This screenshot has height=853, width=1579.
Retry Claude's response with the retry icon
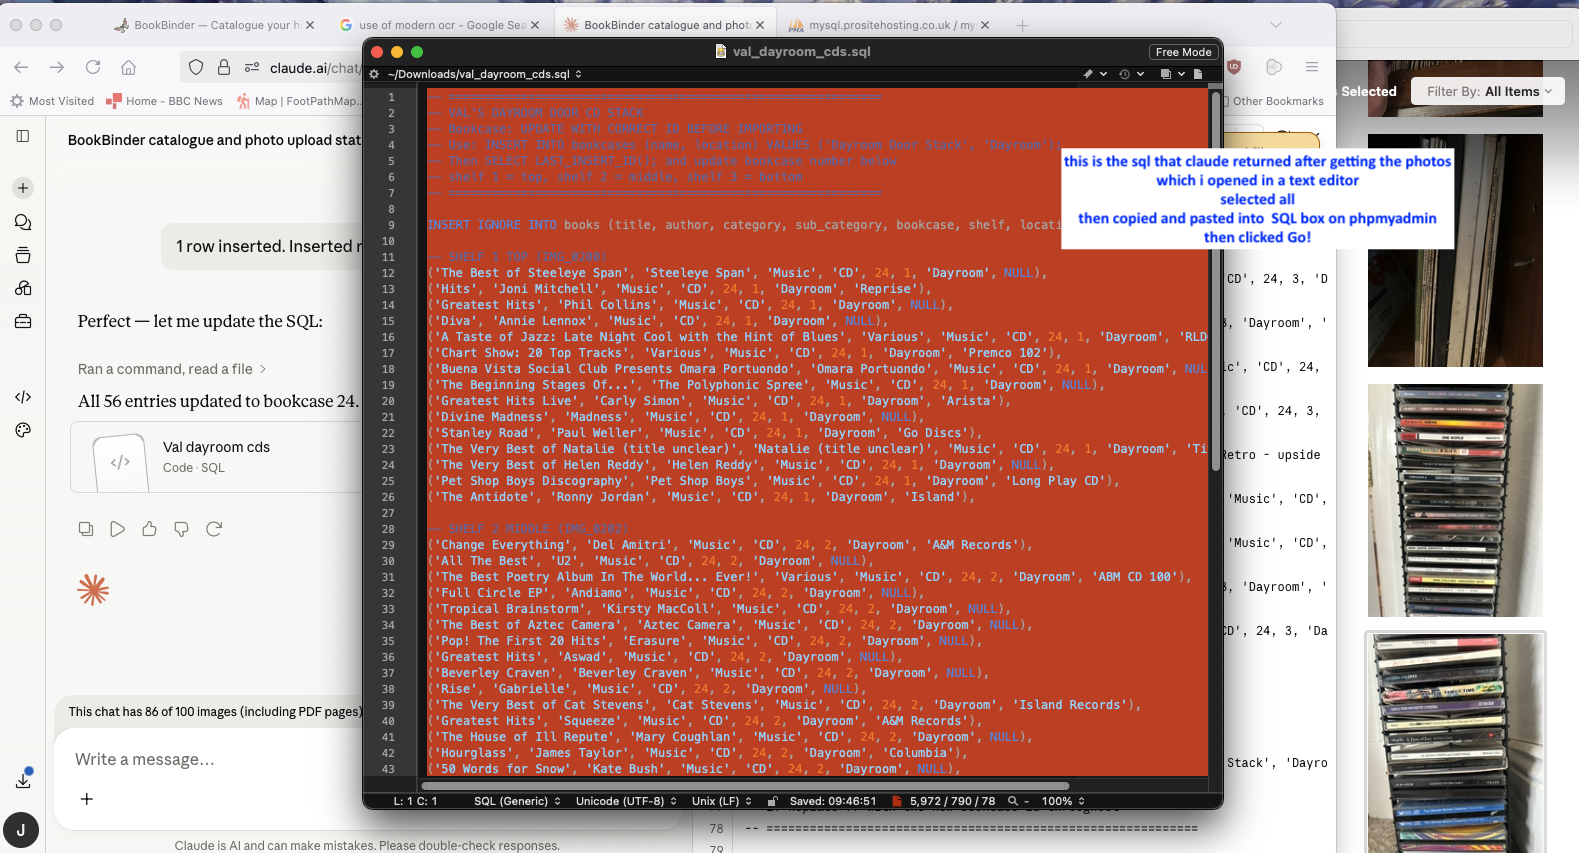pos(214,529)
